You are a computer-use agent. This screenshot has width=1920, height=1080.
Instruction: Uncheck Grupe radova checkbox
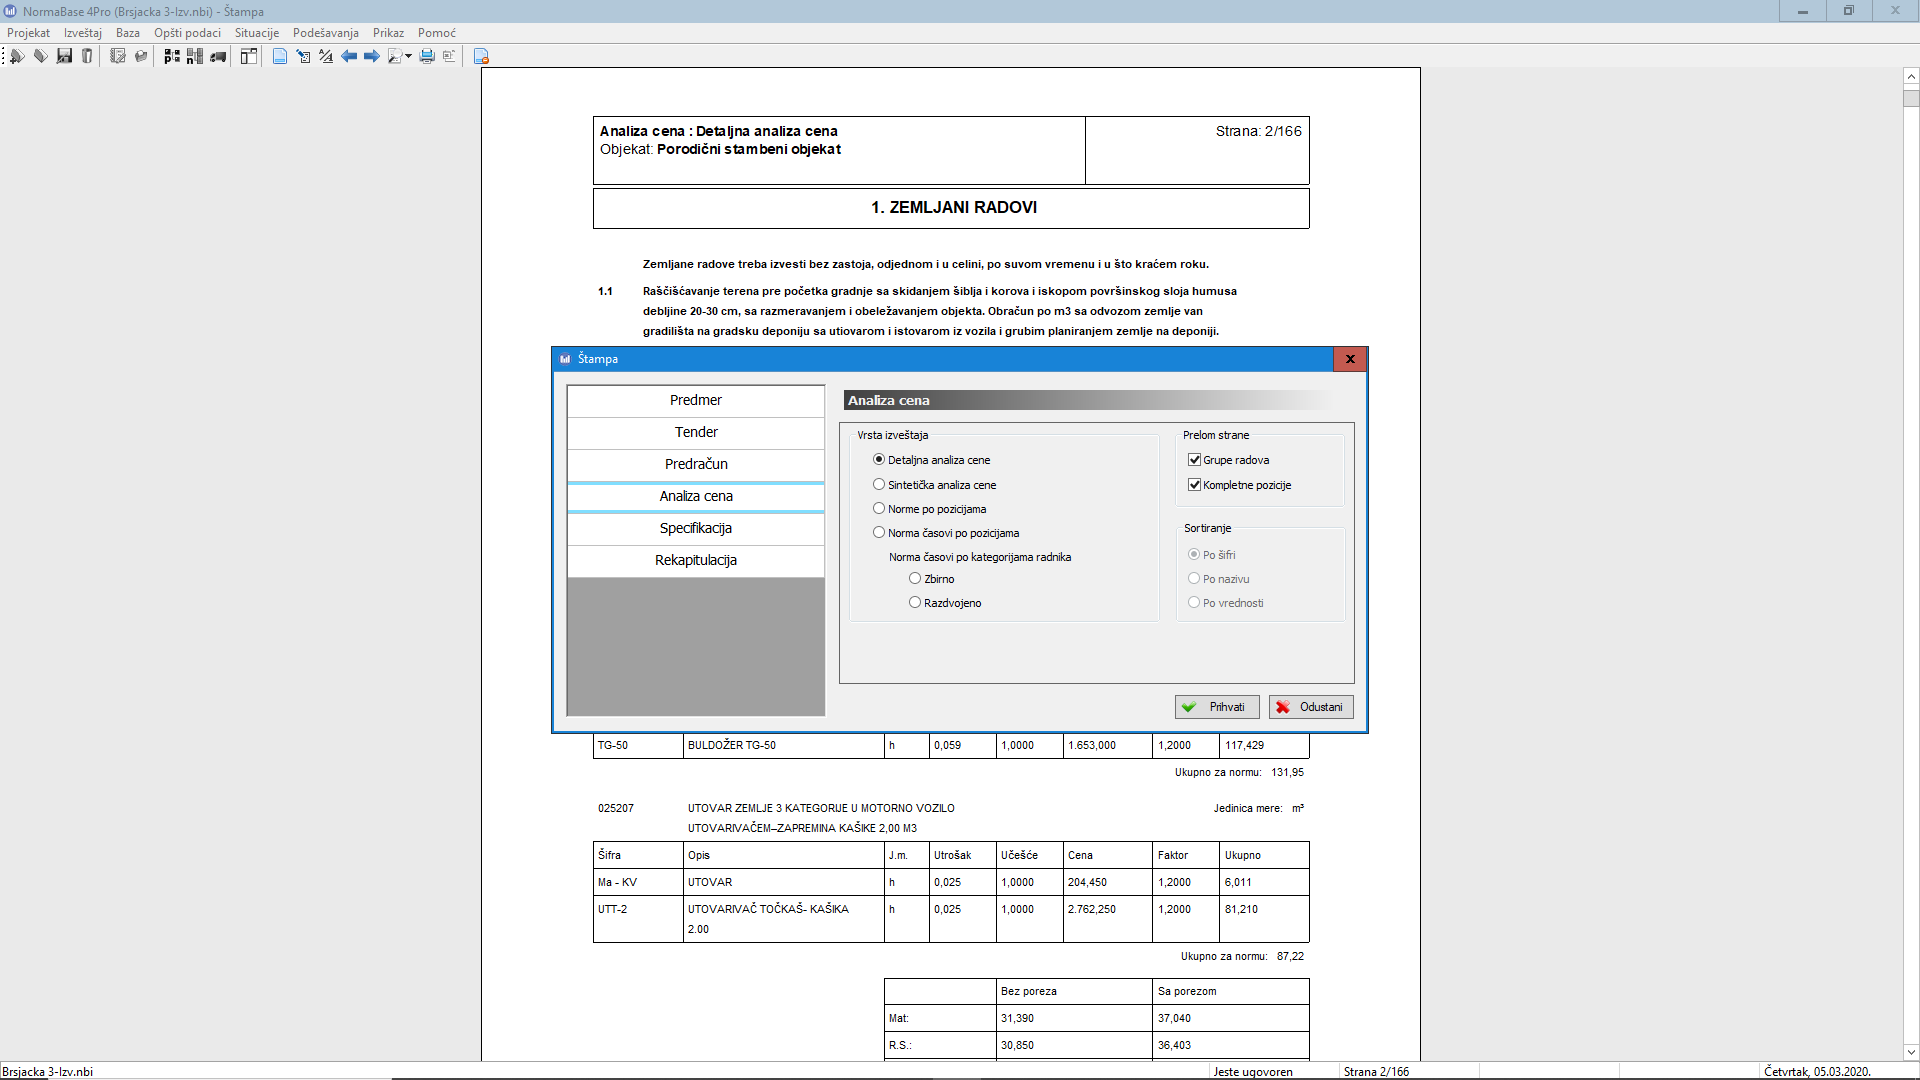click(x=1194, y=460)
